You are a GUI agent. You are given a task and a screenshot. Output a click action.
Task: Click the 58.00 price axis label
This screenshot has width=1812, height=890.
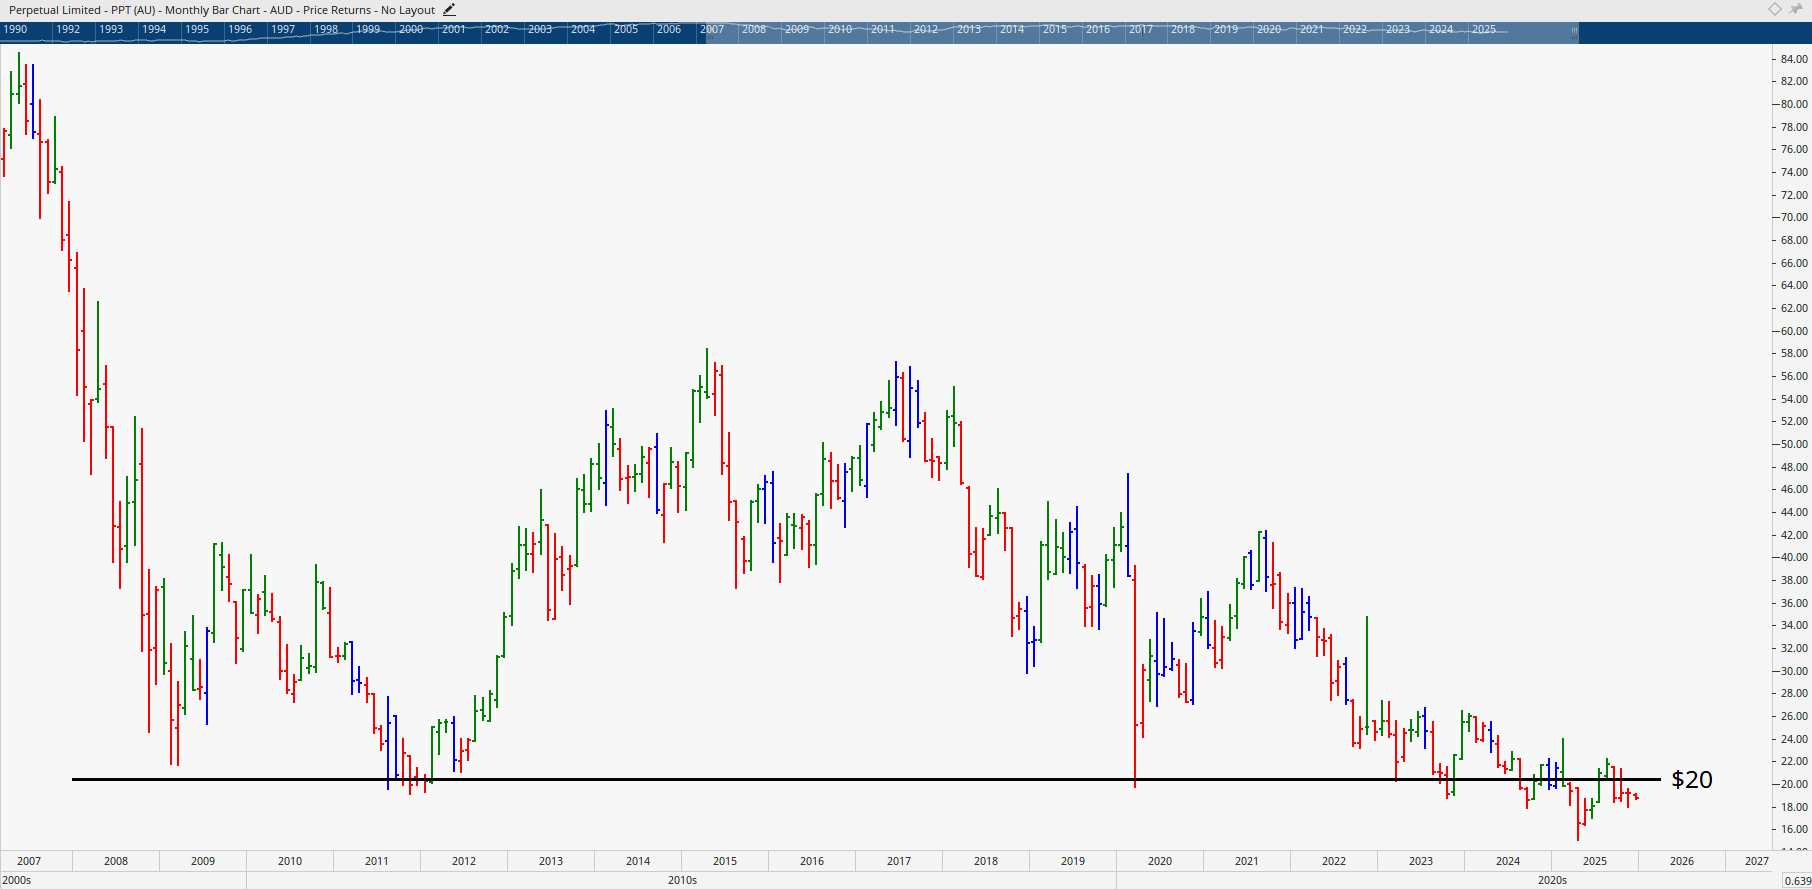(1794, 353)
